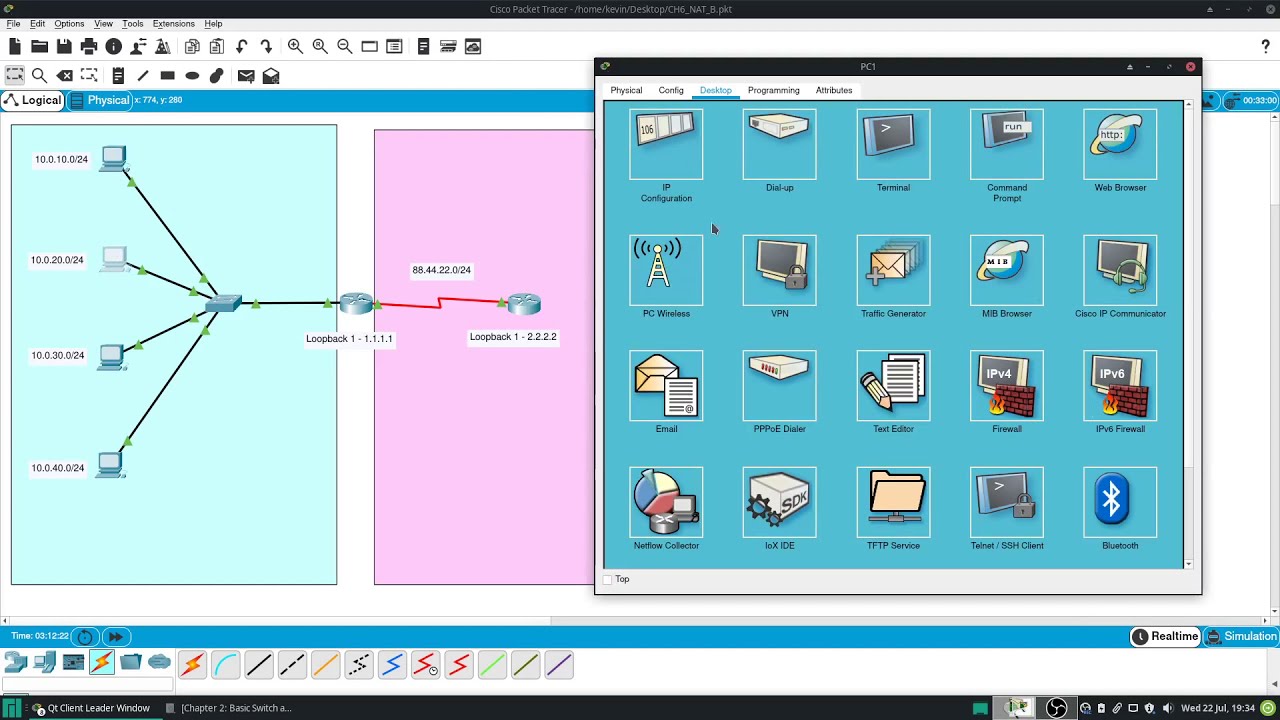Select the Draw Ellipse tool
This screenshot has height=720, width=1280.
192,75
